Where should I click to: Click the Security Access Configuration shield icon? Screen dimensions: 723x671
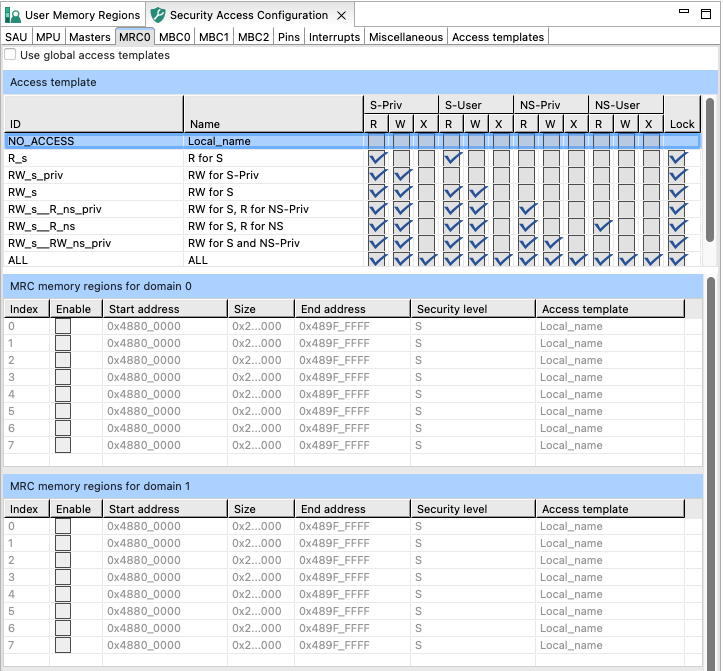158,16
